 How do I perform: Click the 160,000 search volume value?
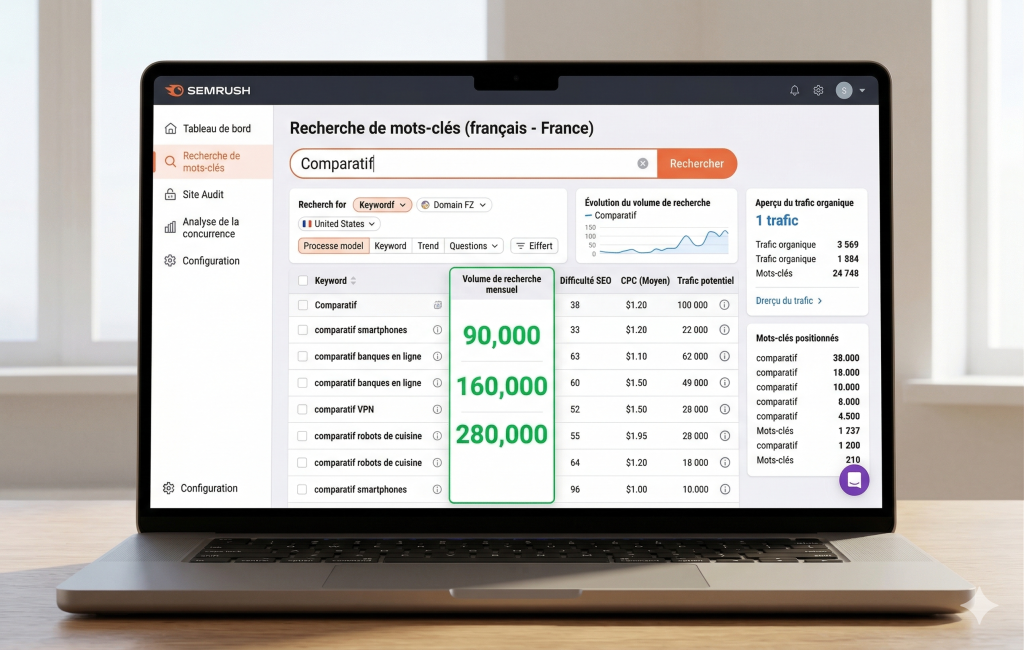point(502,386)
